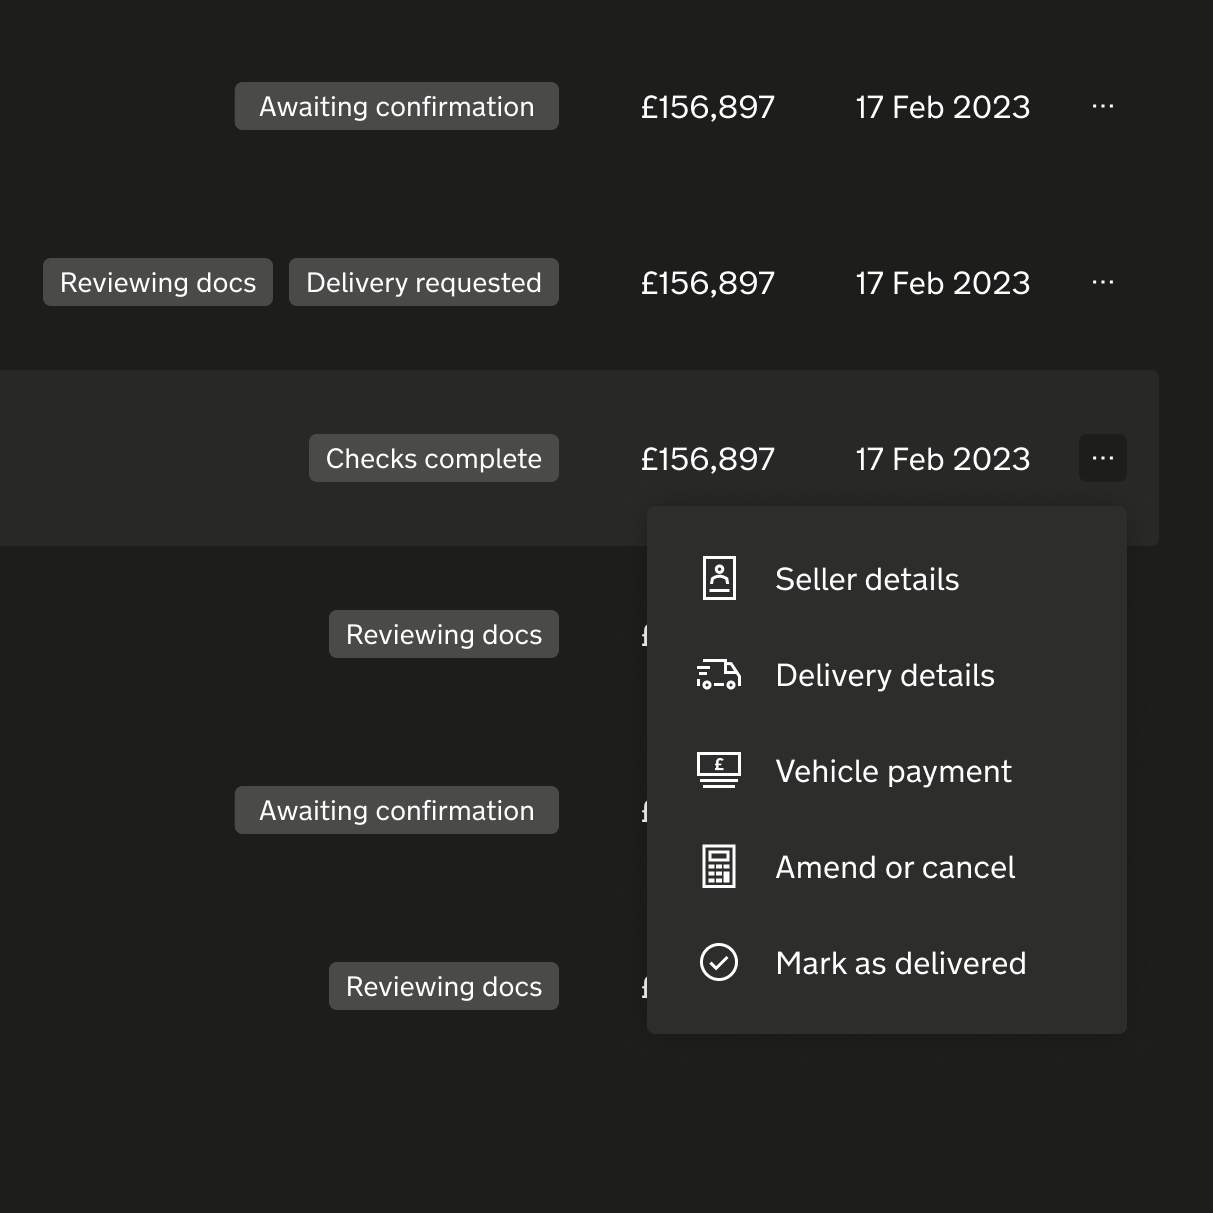Collapse the Checks complete row options menu
The image size is (1213, 1213).
pyautogui.click(x=1103, y=458)
